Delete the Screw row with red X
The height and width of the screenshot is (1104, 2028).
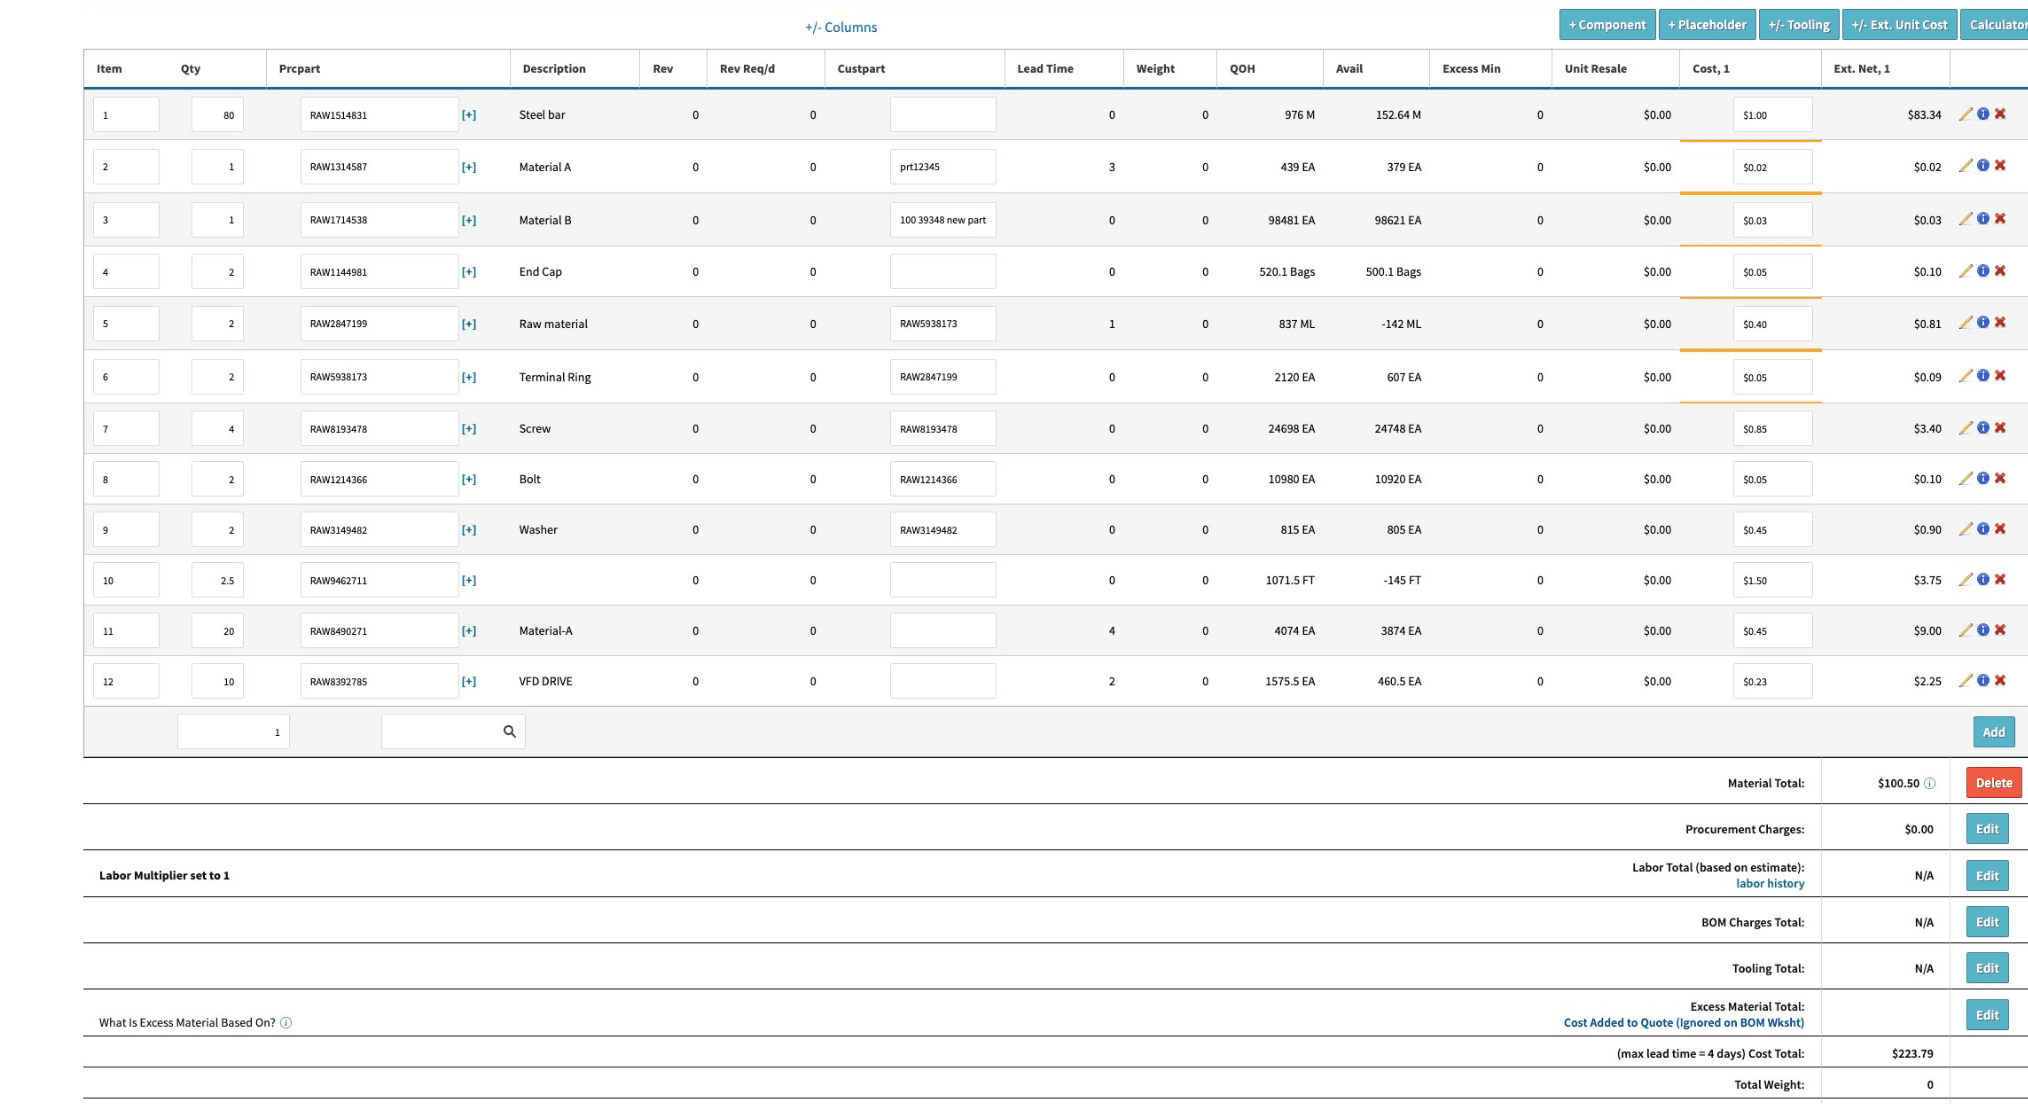pyautogui.click(x=2000, y=428)
